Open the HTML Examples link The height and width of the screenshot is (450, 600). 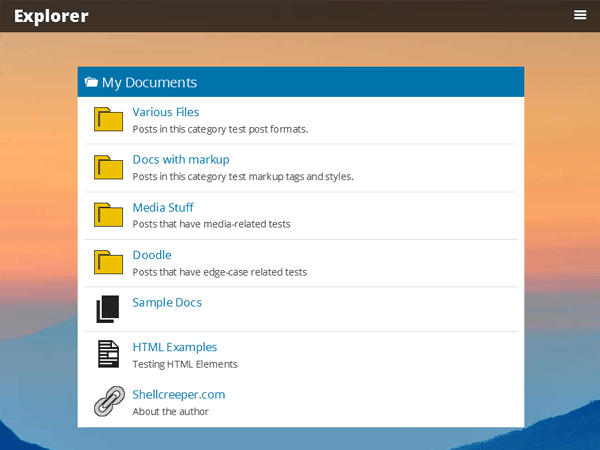pyautogui.click(x=174, y=347)
